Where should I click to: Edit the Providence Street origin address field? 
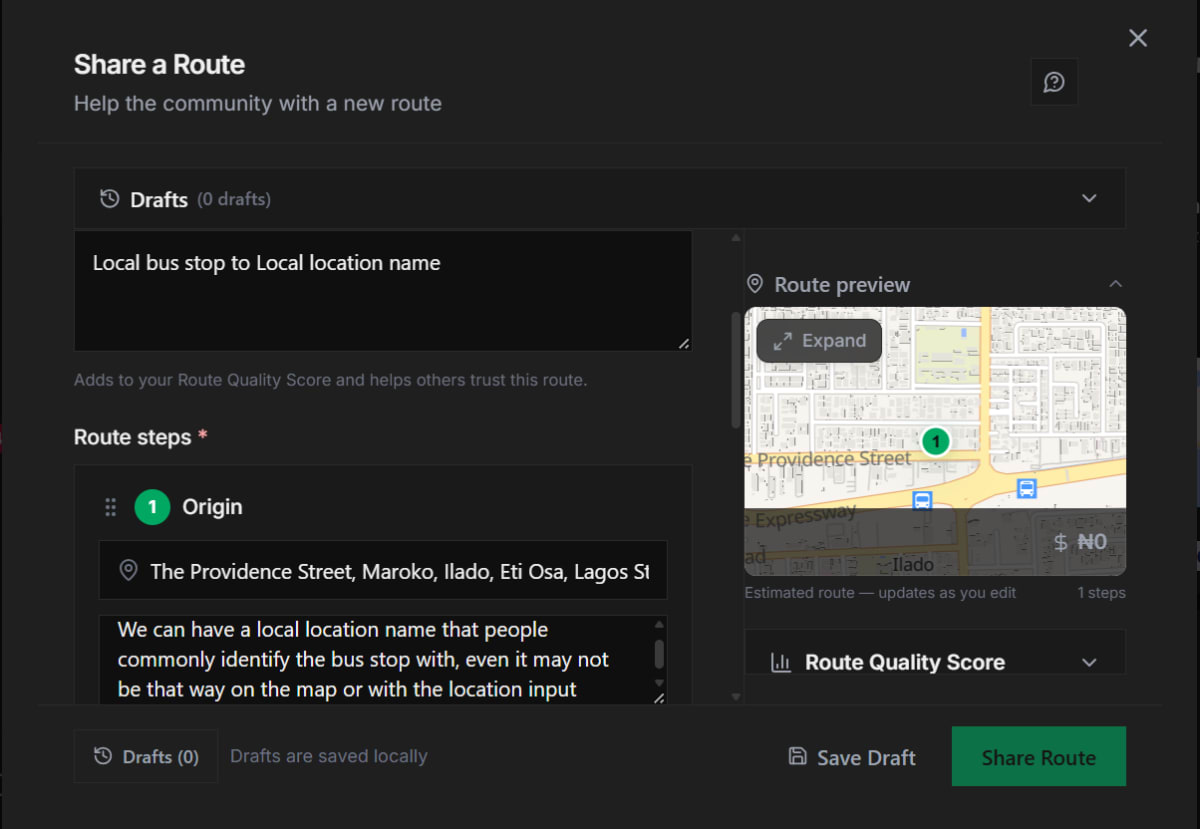383,571
